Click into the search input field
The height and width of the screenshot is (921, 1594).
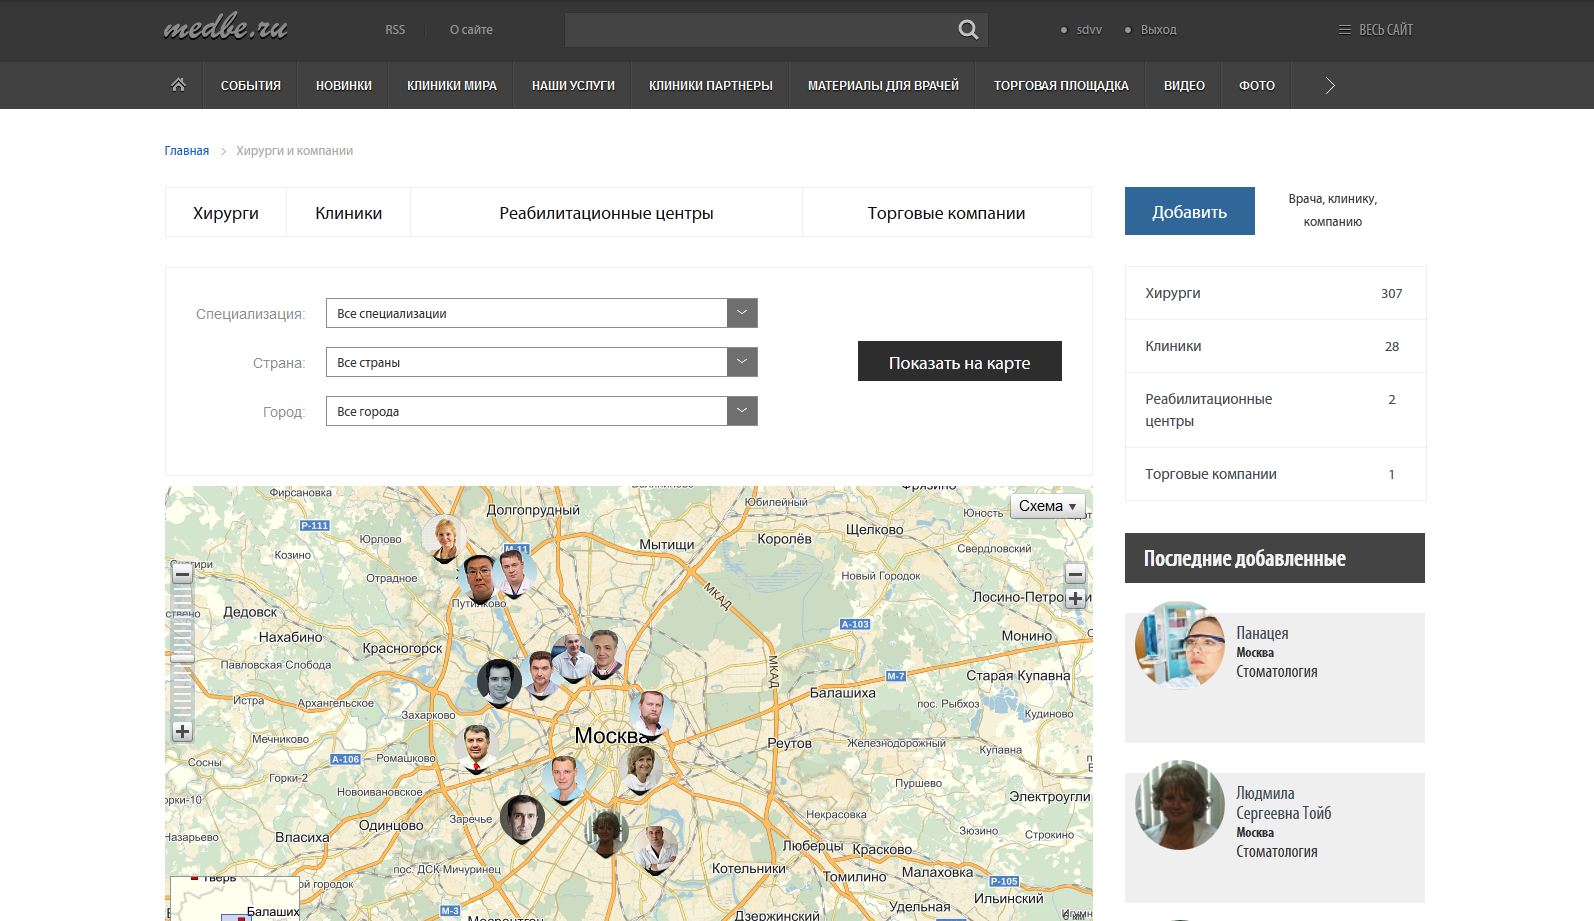tap(760, 30)
